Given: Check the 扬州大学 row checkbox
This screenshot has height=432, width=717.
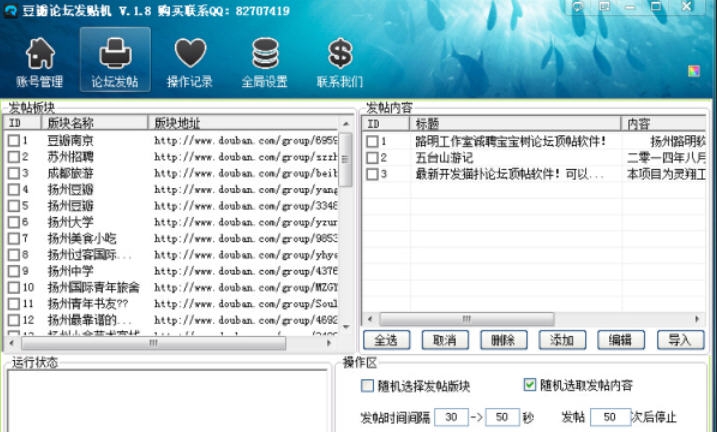Looking at the screenshot, I should pyautogui.click(x=14, y=222).
